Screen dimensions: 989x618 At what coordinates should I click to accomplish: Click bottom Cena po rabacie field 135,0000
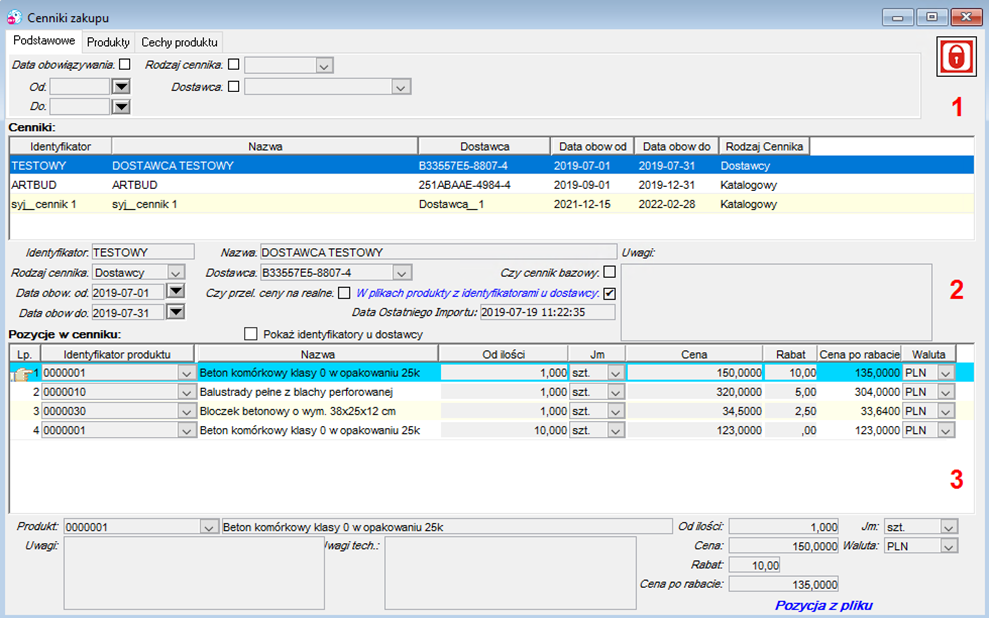[x=783, y=585]
